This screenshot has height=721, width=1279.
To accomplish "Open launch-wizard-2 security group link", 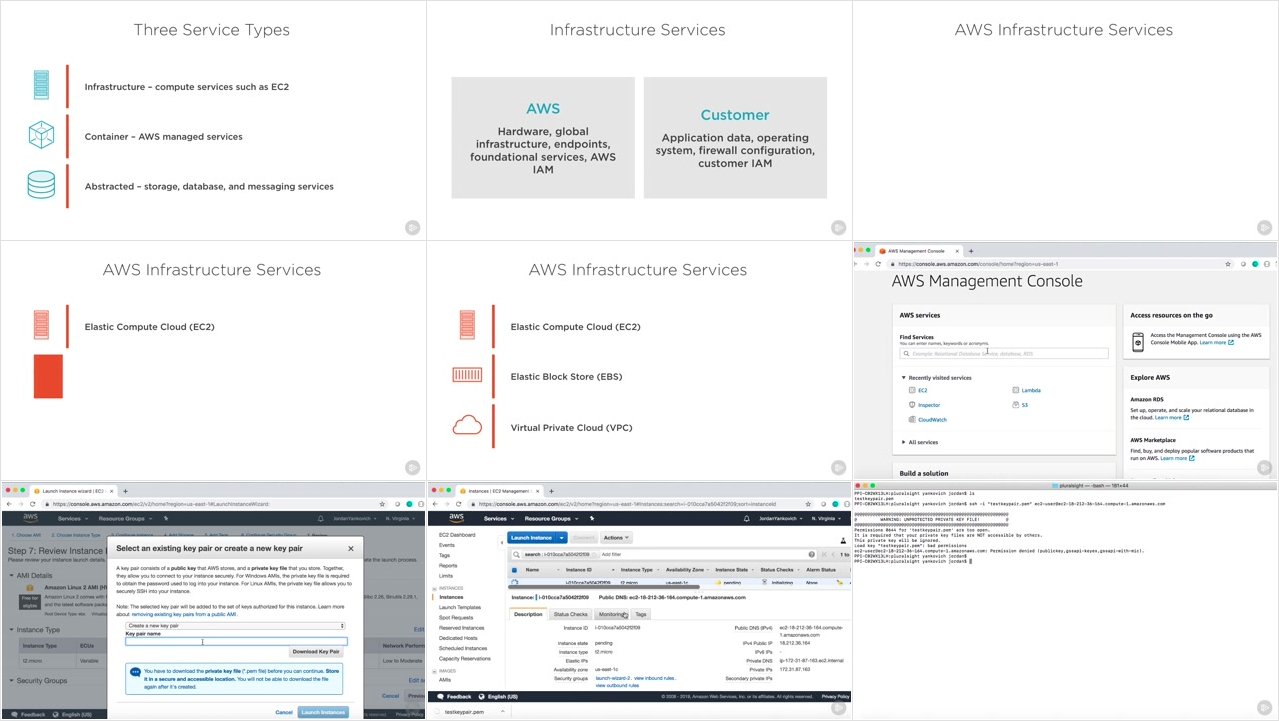I will [x=612, y=678].
